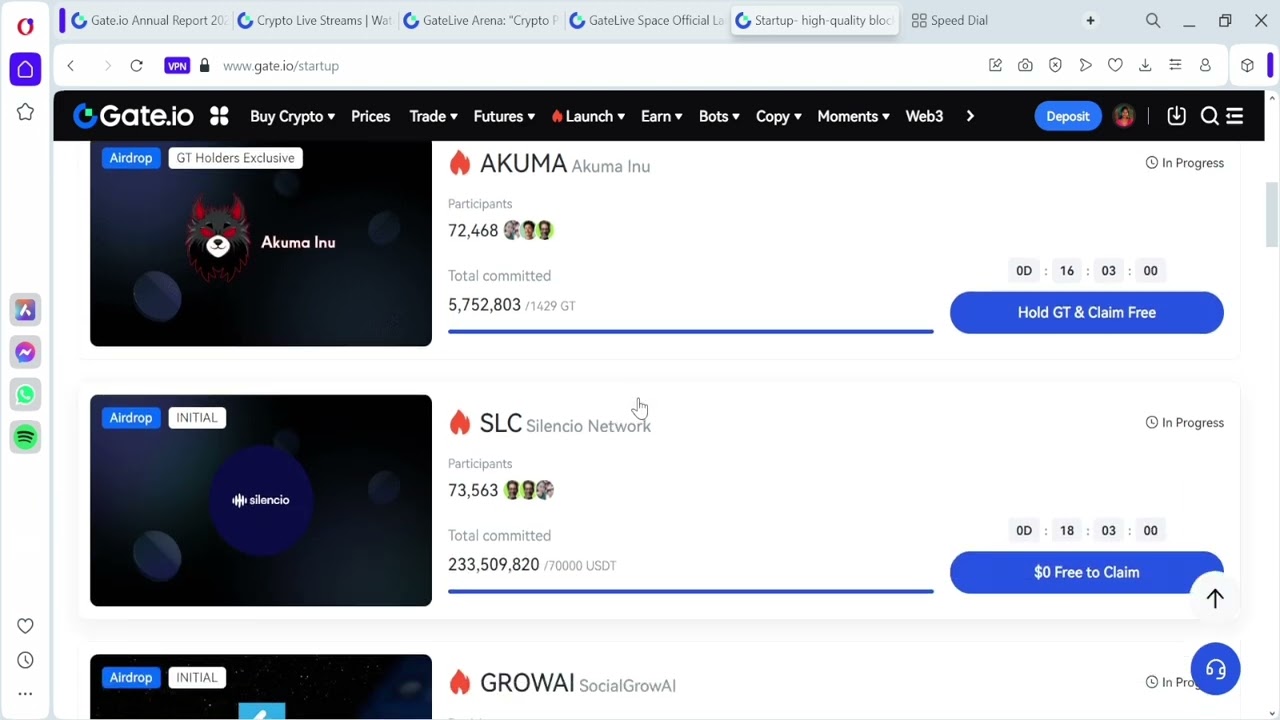
Task: Go back to the previous page
Action: (x=71, y=65)
